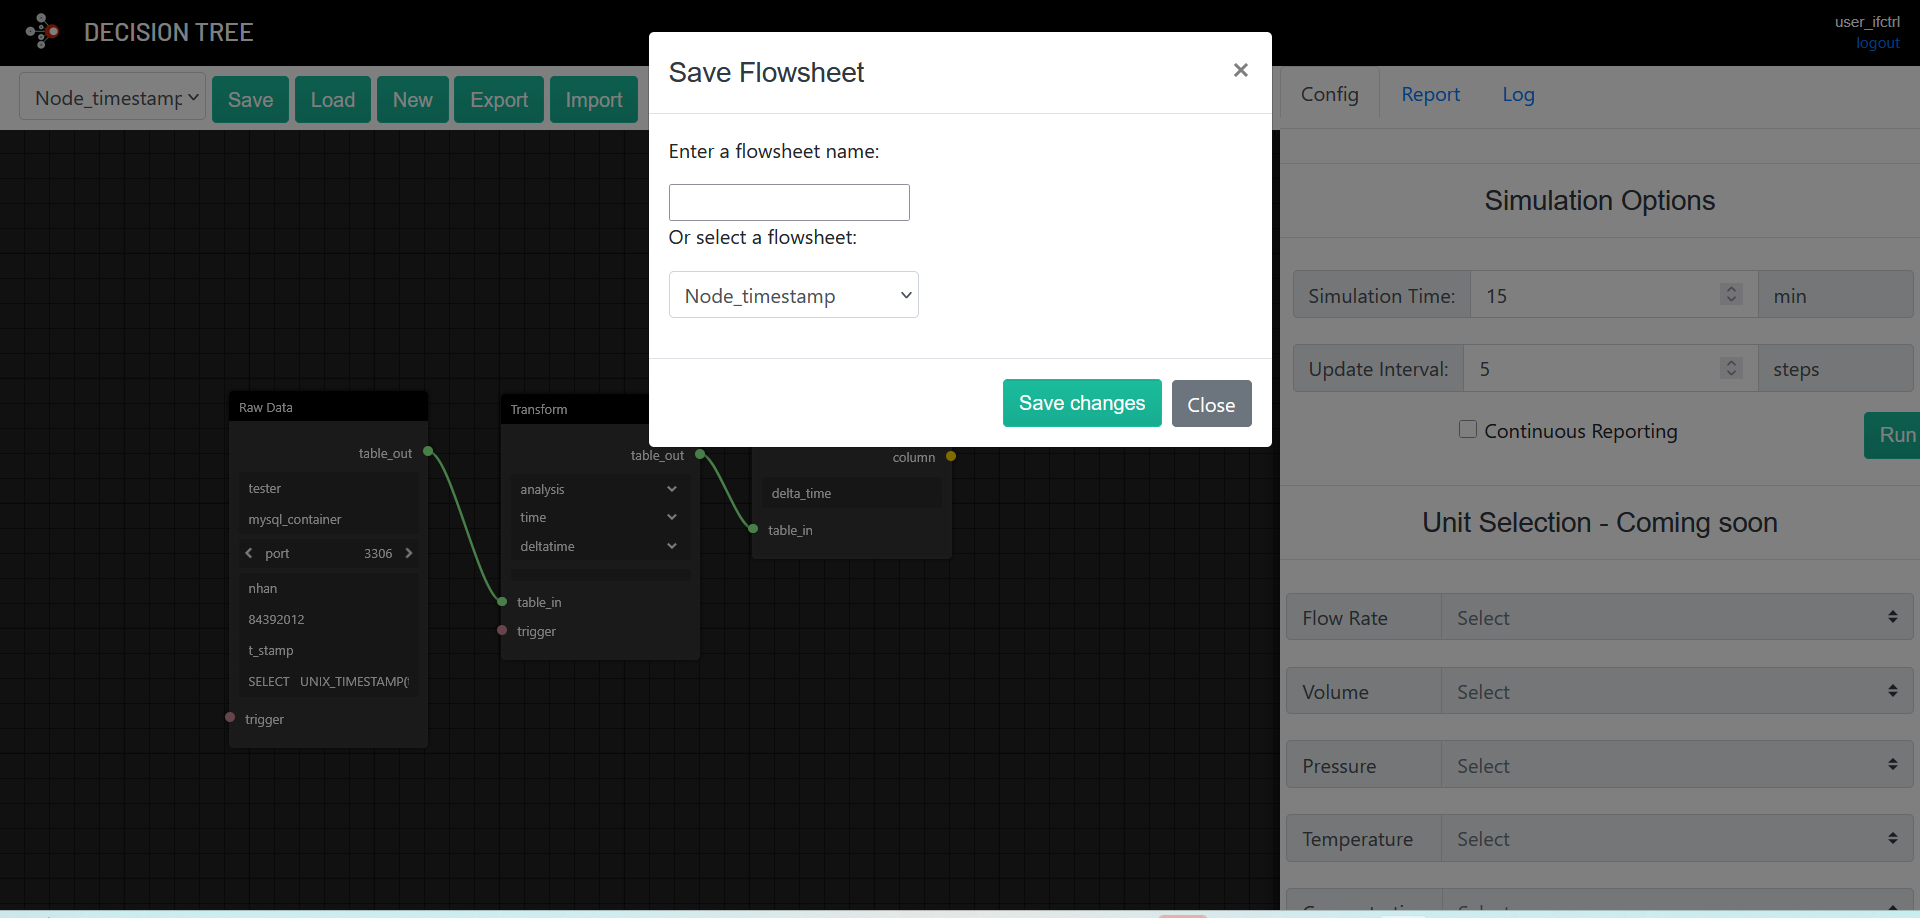
Task: Open the Flow Rate unit dropdown
Action: pyautogui.click(x=1677, y=617)
